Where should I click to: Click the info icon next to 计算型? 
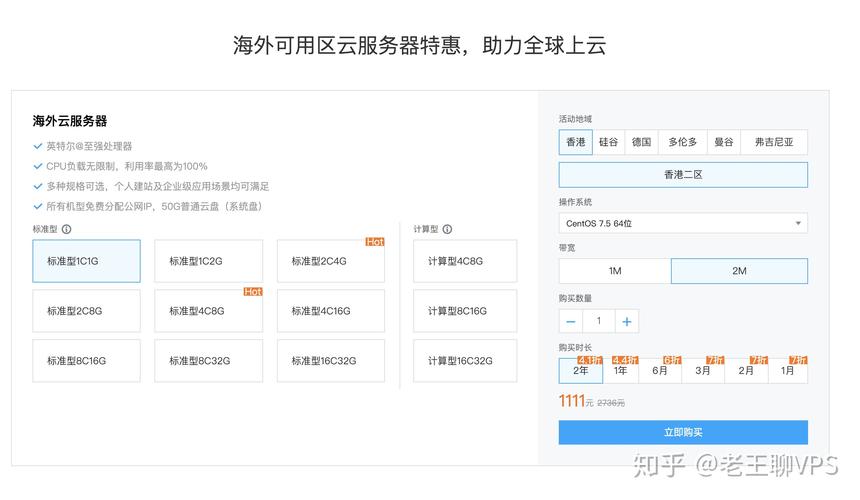(x=448, y=229)
